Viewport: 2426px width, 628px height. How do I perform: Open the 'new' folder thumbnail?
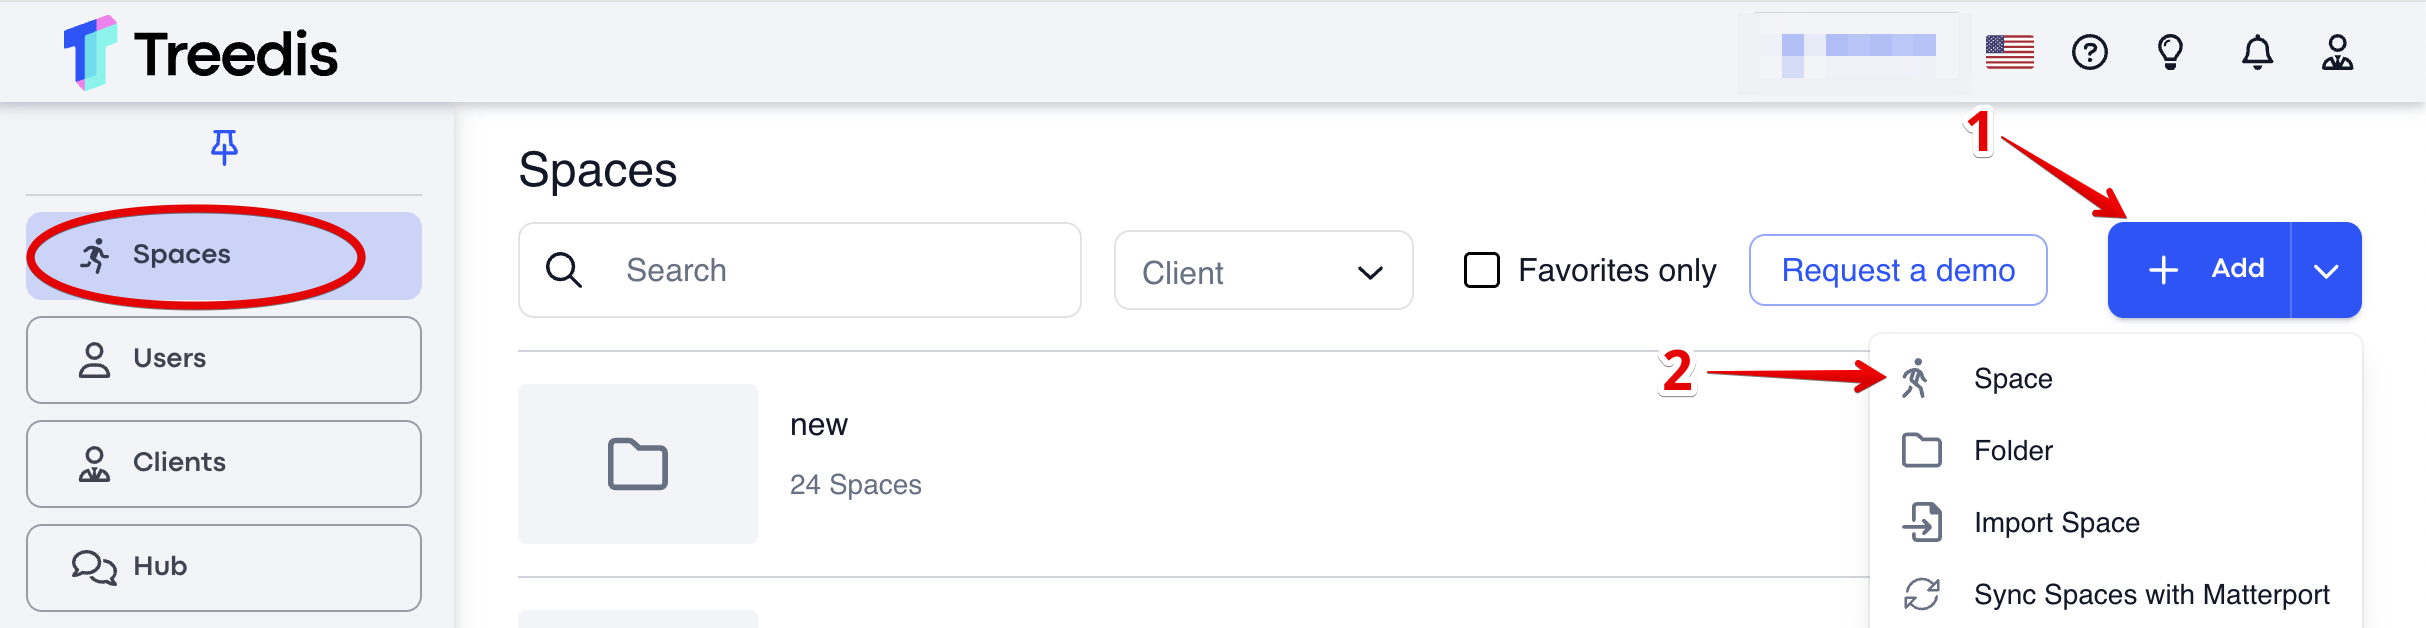(638, 464)
